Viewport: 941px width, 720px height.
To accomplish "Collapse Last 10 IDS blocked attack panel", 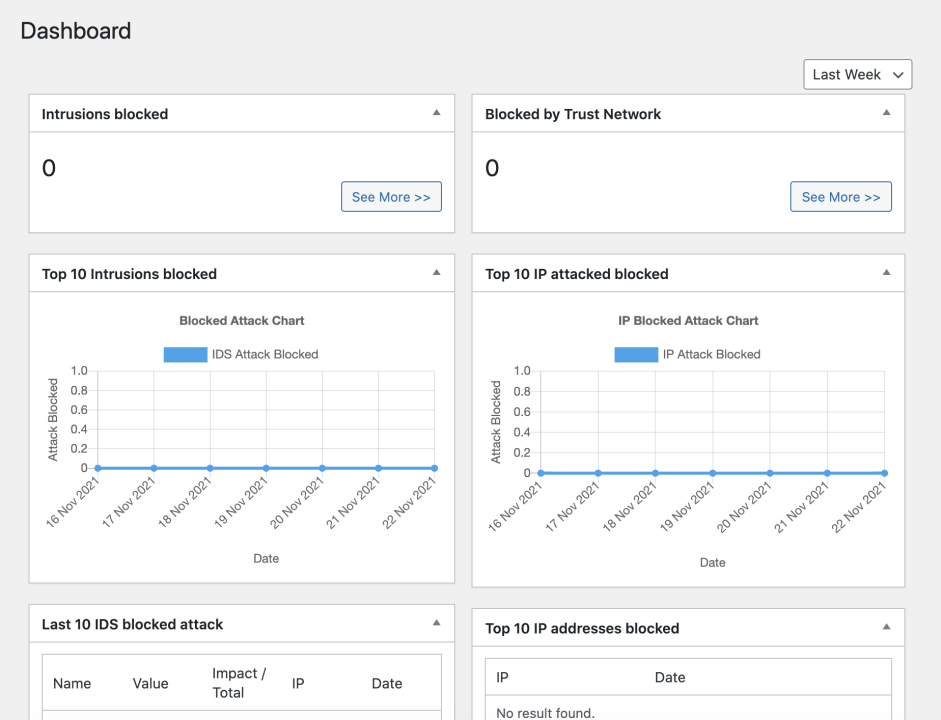I will pyautogui.click(x=436, y=623).
